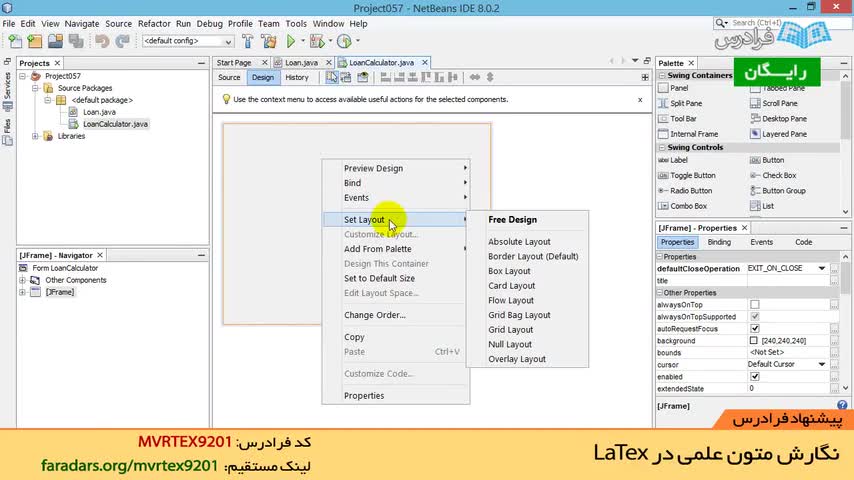The image size is (854, 480).
Task: Click the background color swatch
Action: click(x=754, y=341)
